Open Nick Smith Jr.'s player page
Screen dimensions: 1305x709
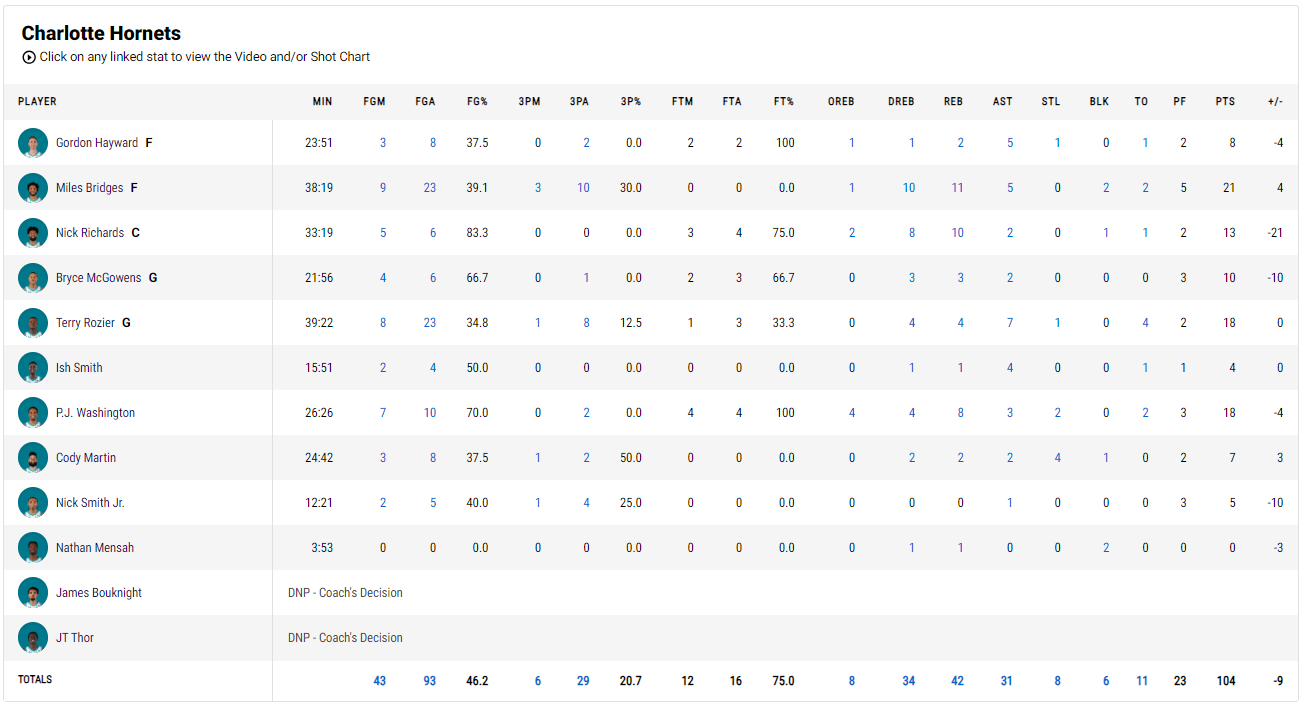pos(90,503)
